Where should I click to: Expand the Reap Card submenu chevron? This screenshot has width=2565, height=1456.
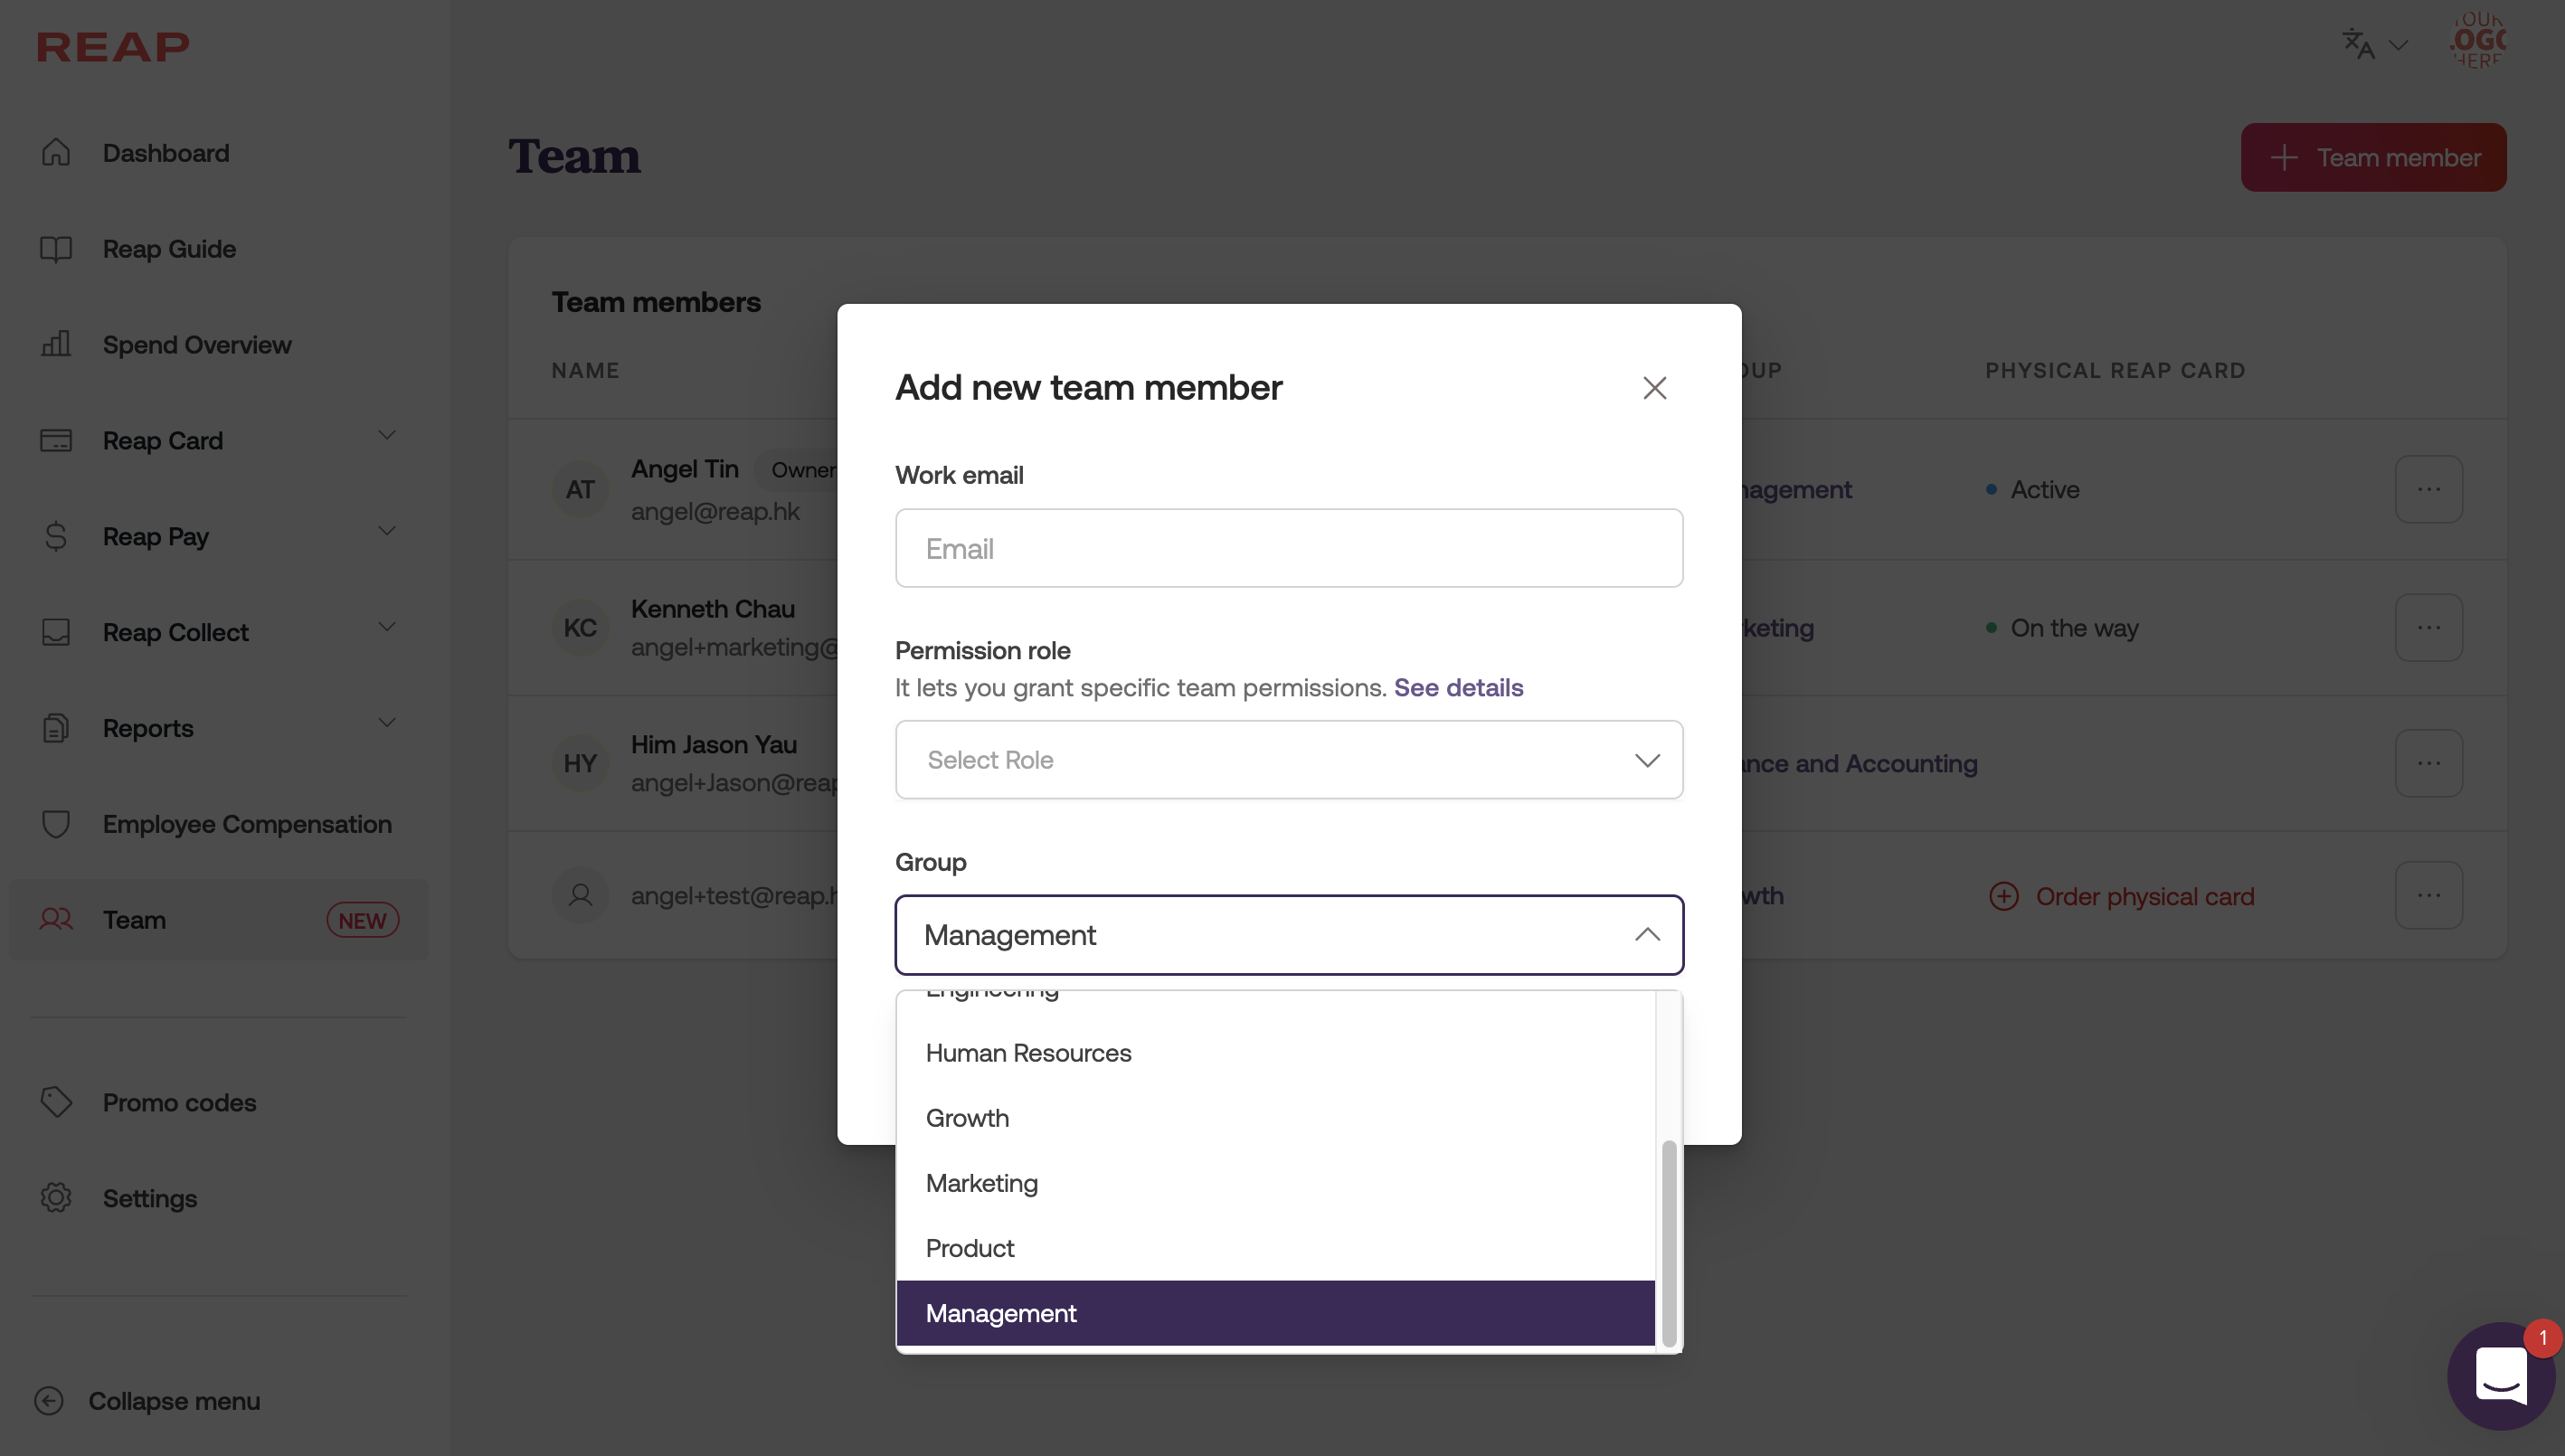coord(386,436)
